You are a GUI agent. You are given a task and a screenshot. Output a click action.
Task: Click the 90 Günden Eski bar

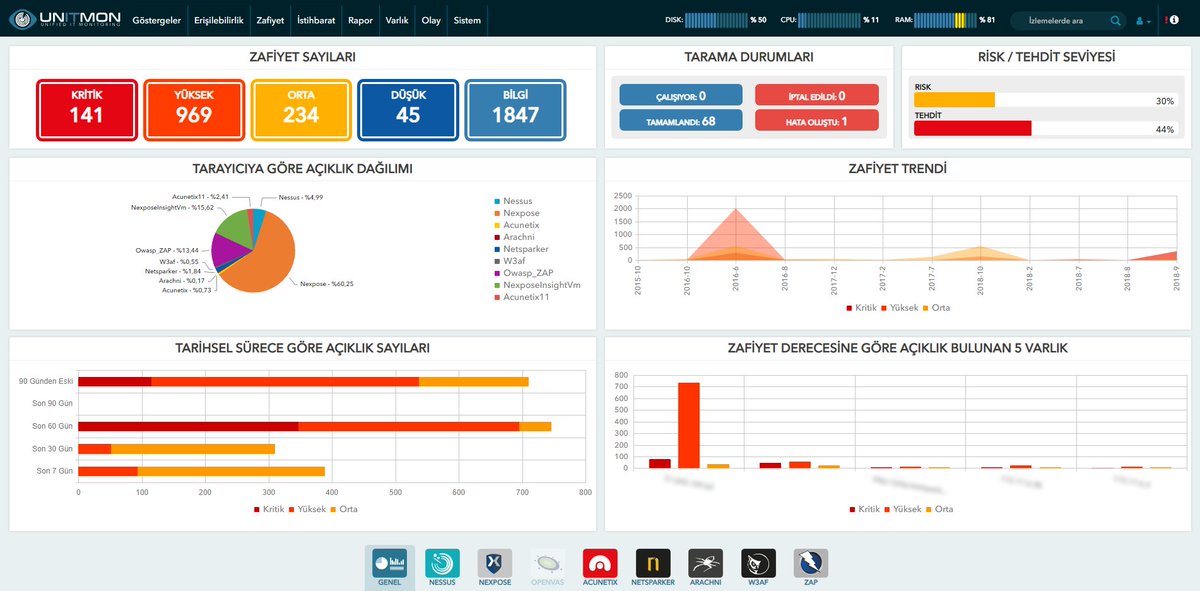tap(303, 381)
